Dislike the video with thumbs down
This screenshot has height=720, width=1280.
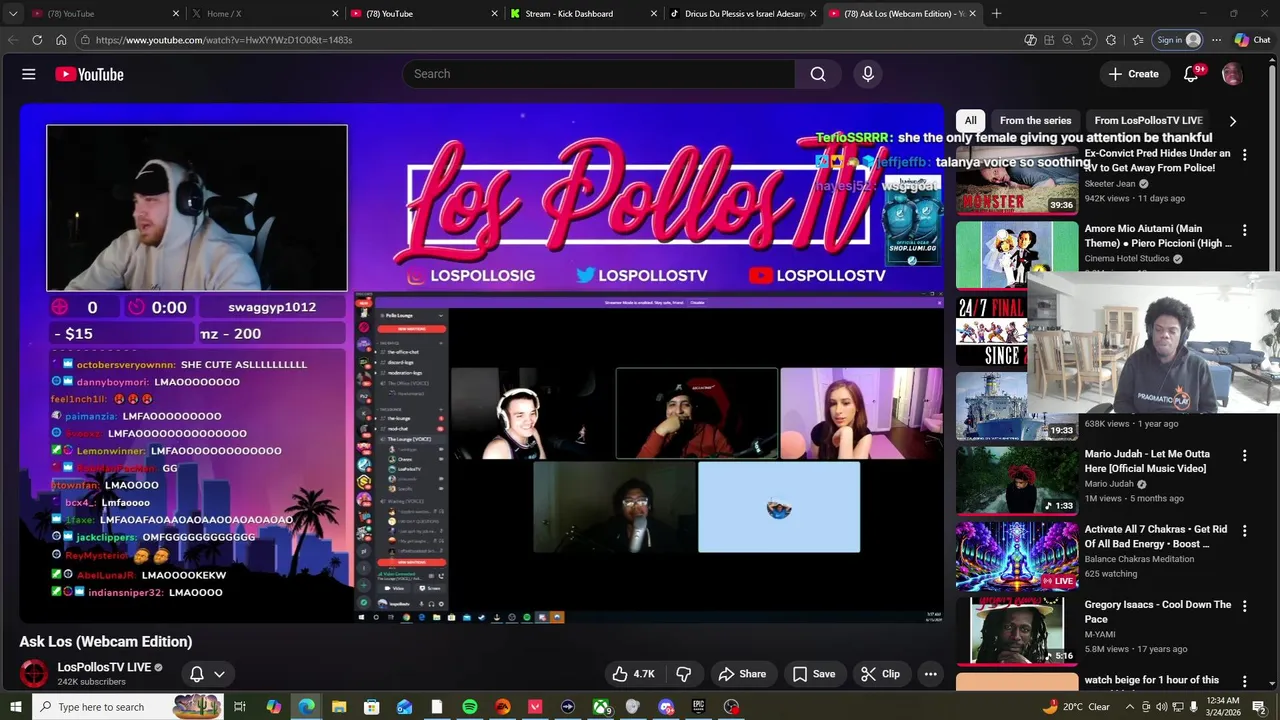[684, 674]
